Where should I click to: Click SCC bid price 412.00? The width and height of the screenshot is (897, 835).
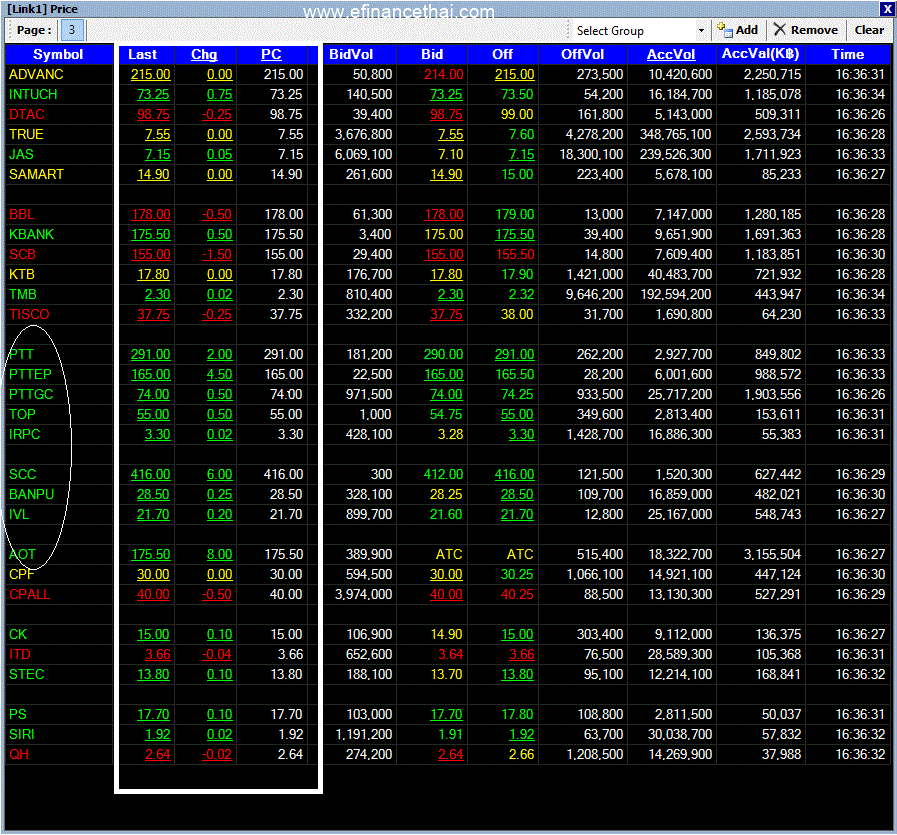(x=443, y=475)
